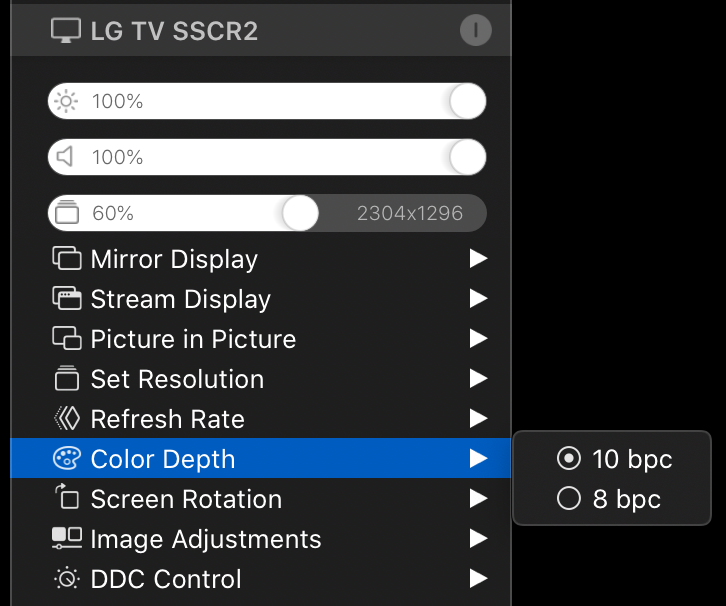The image size is (726, 606).
Task: Open the Color Depth menu item
Action: (x=163, y=459)
